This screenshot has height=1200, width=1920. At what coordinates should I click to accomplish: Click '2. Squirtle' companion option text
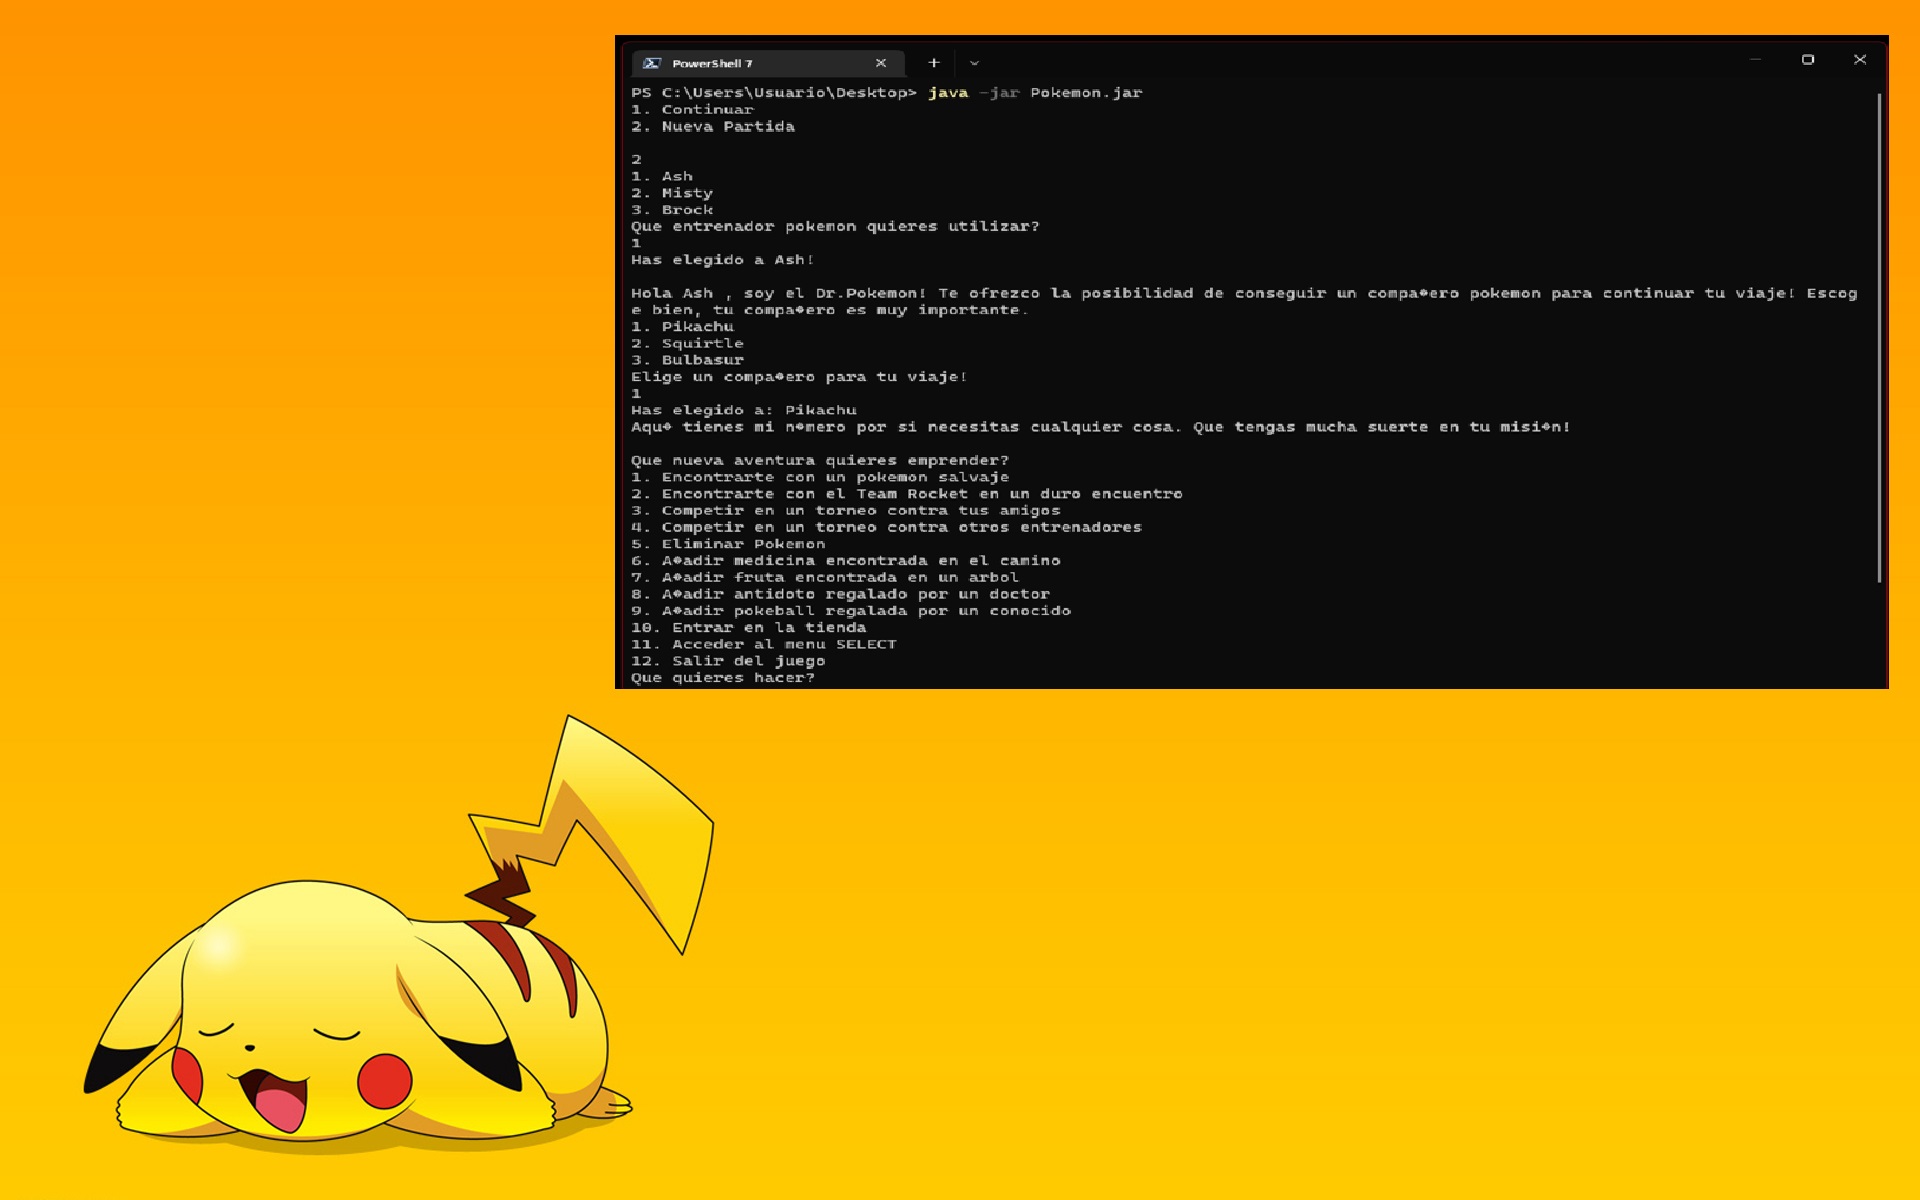pyautogui.click(x=687, y=342)
